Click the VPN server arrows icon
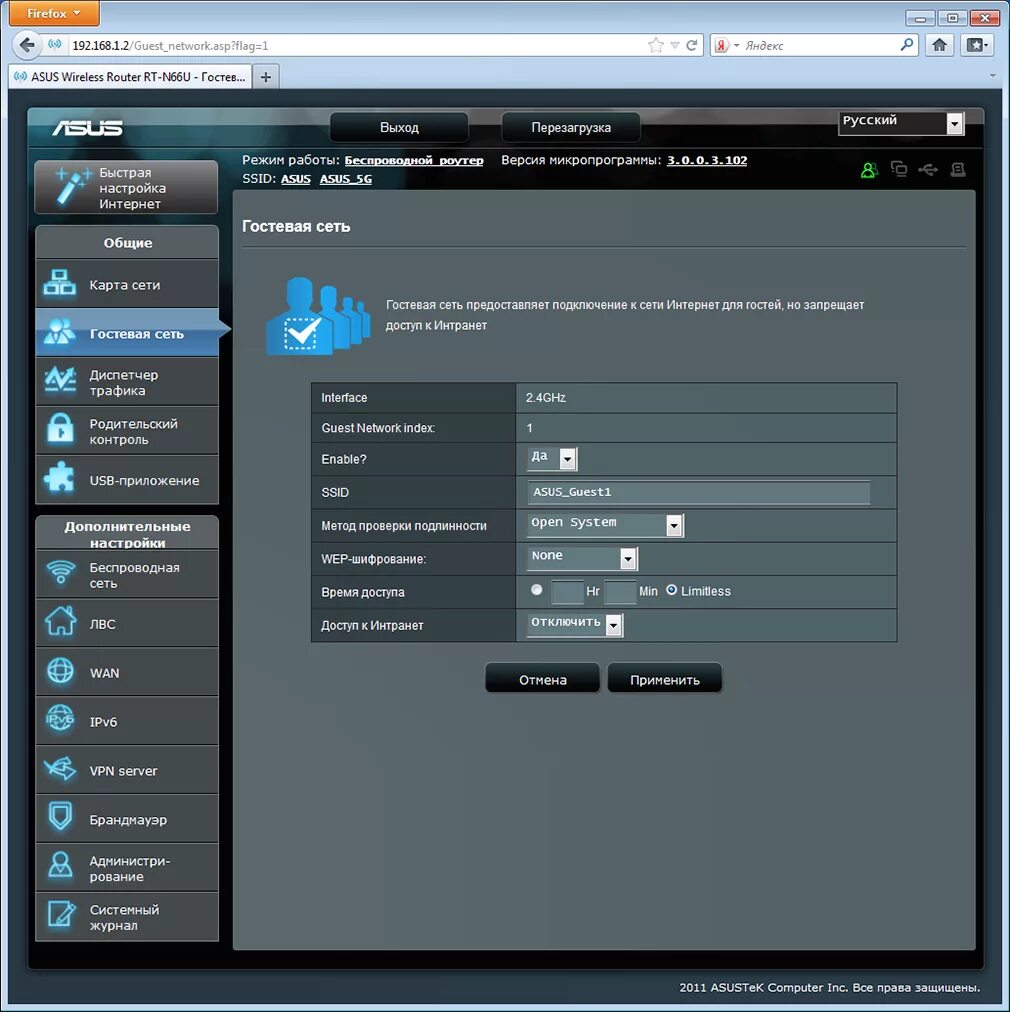Image resolution: width=1010 pixels, height=1012 pixels. point(61,769)
